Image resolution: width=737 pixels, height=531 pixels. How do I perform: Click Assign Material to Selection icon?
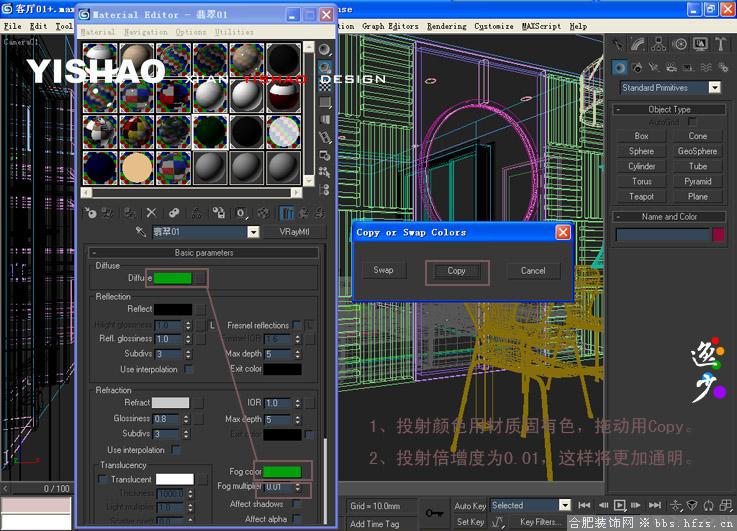tap(128, 213)
